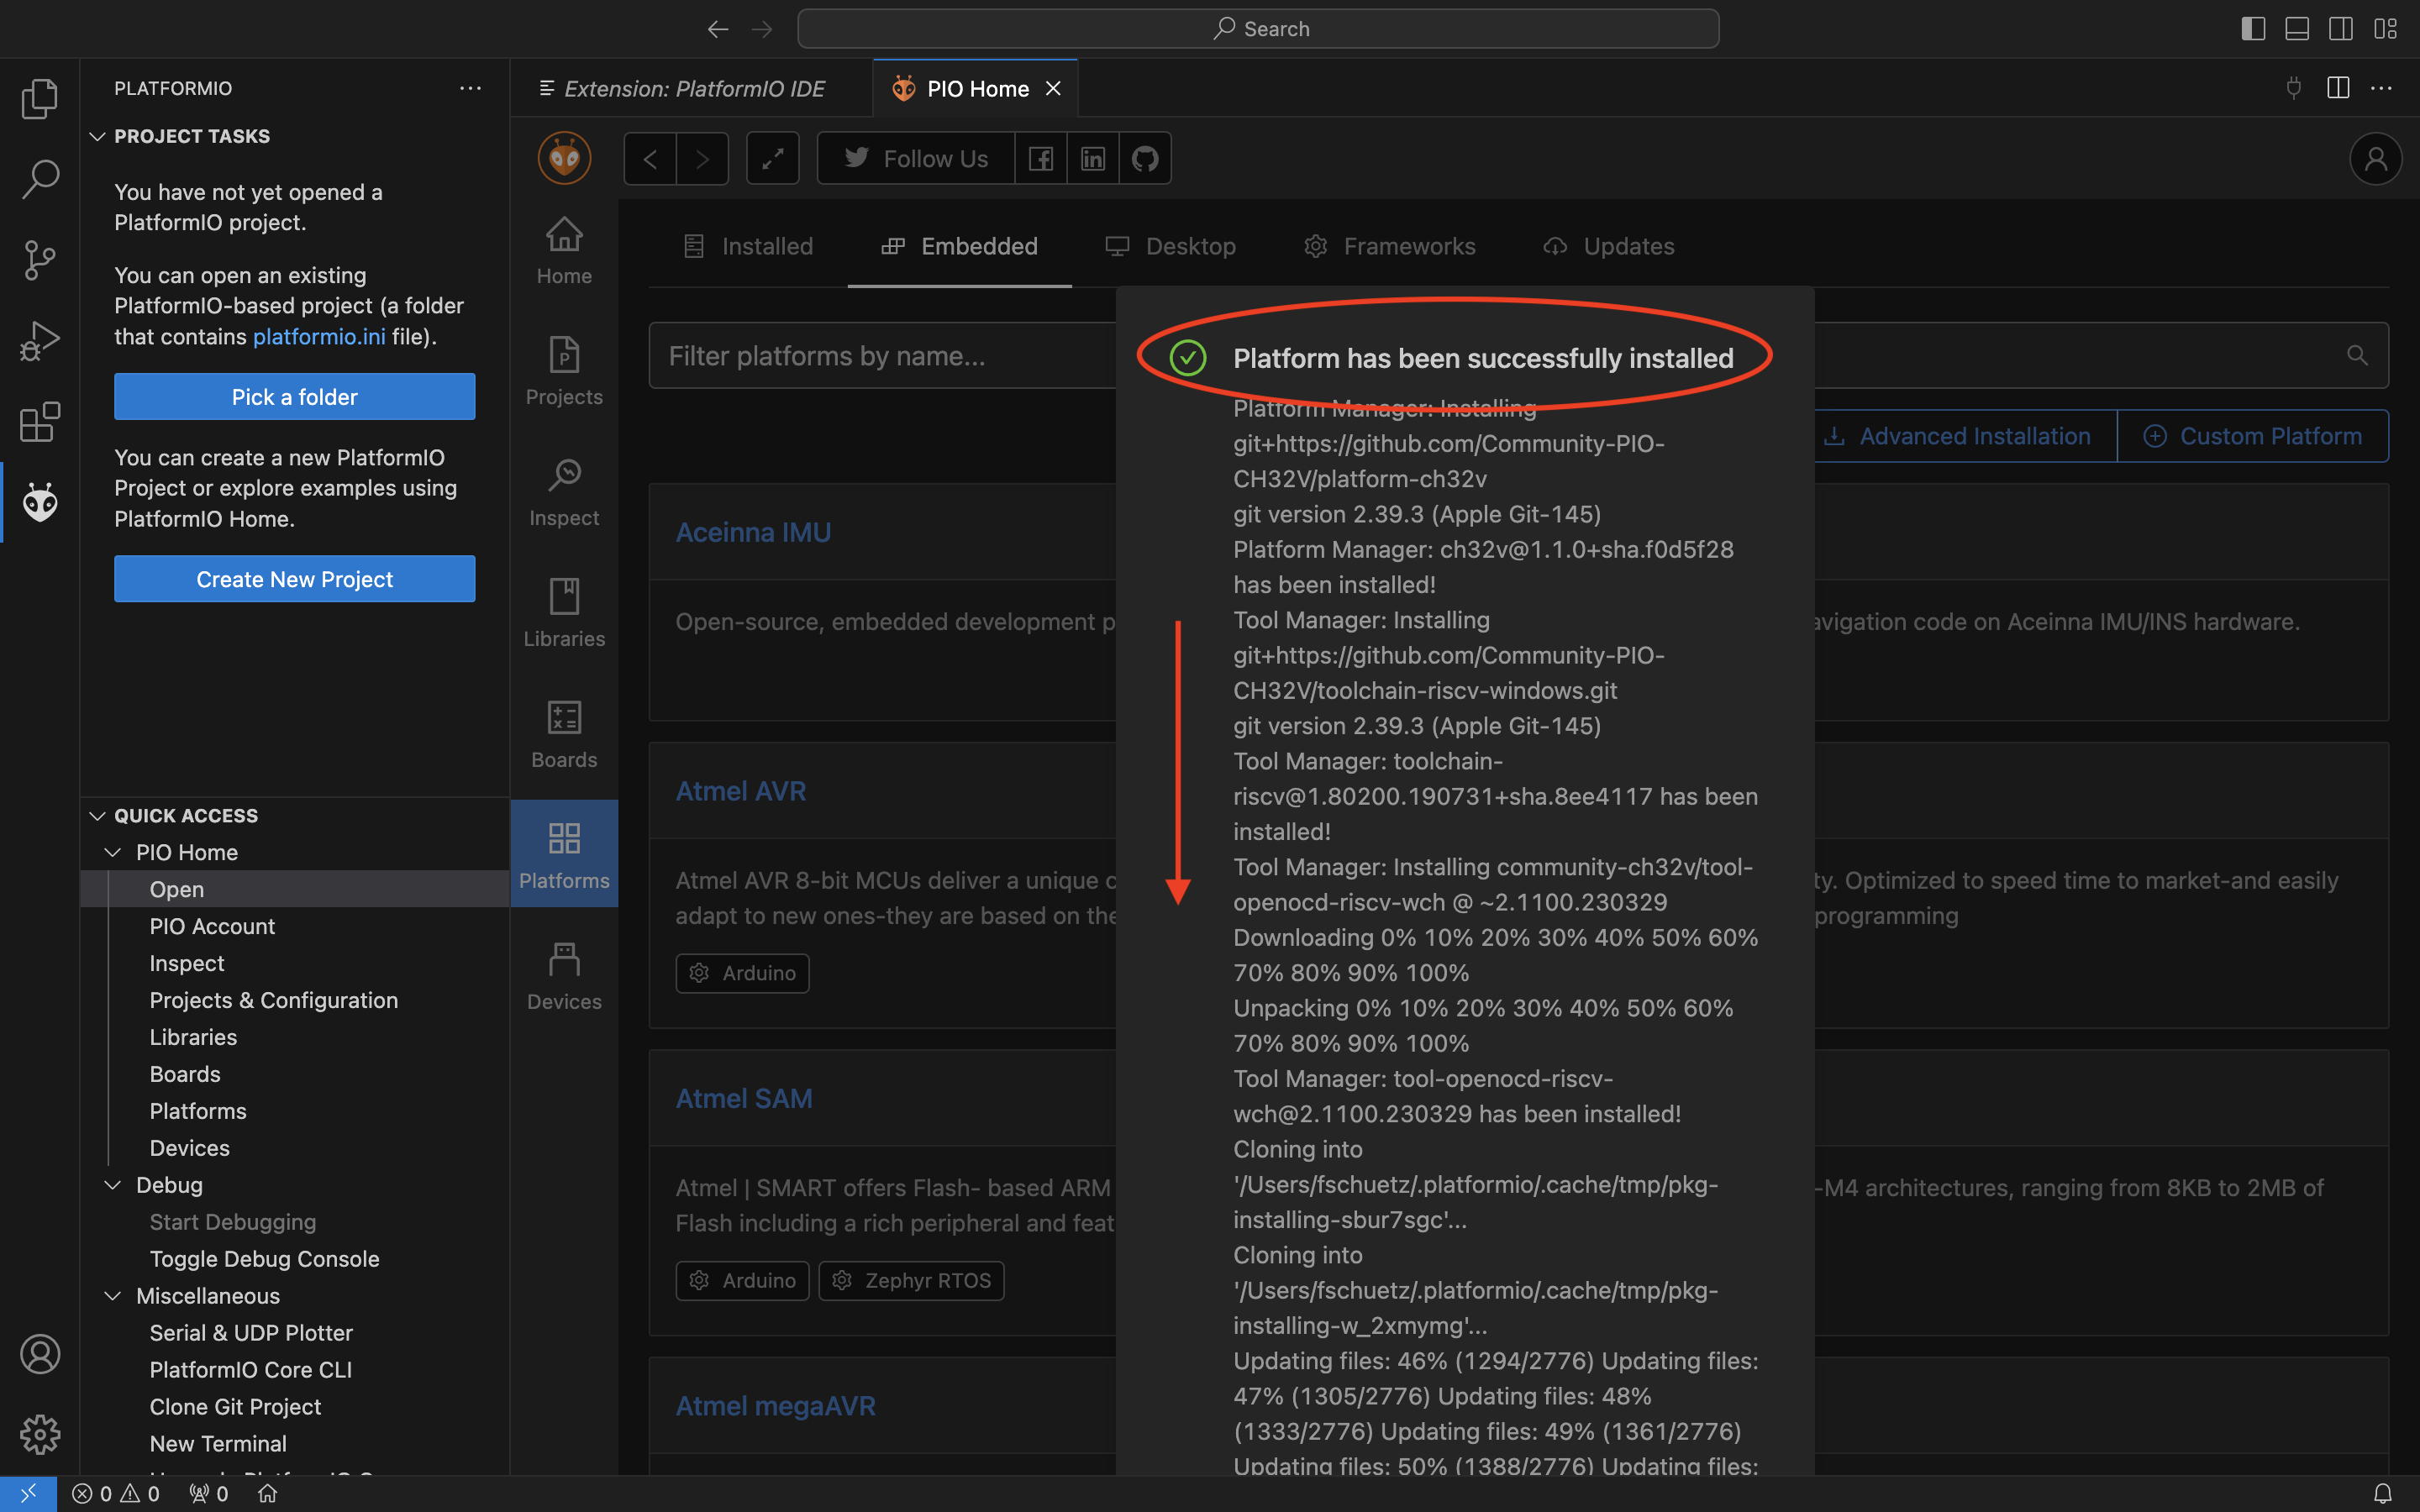Image resolution: width=2420 pixels, height=1512 pixels.
Task: Open the Atmel AVR platform link
Action: (740, 791)
